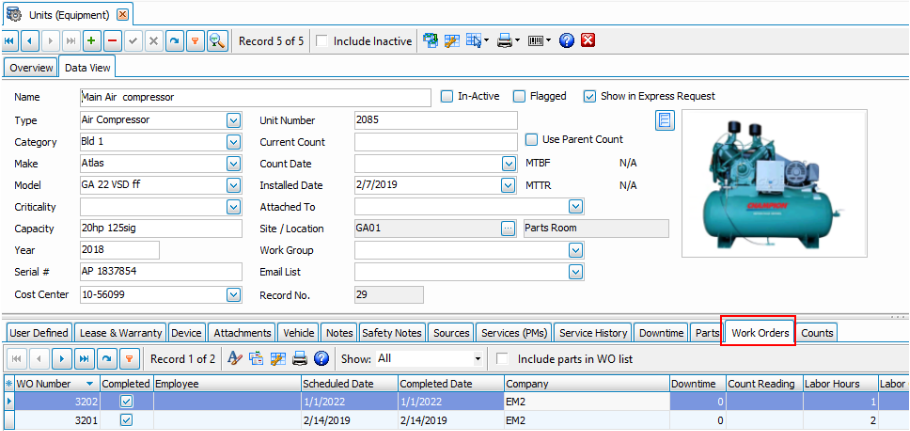Filter the work orders list with funnel

[129, 359]
